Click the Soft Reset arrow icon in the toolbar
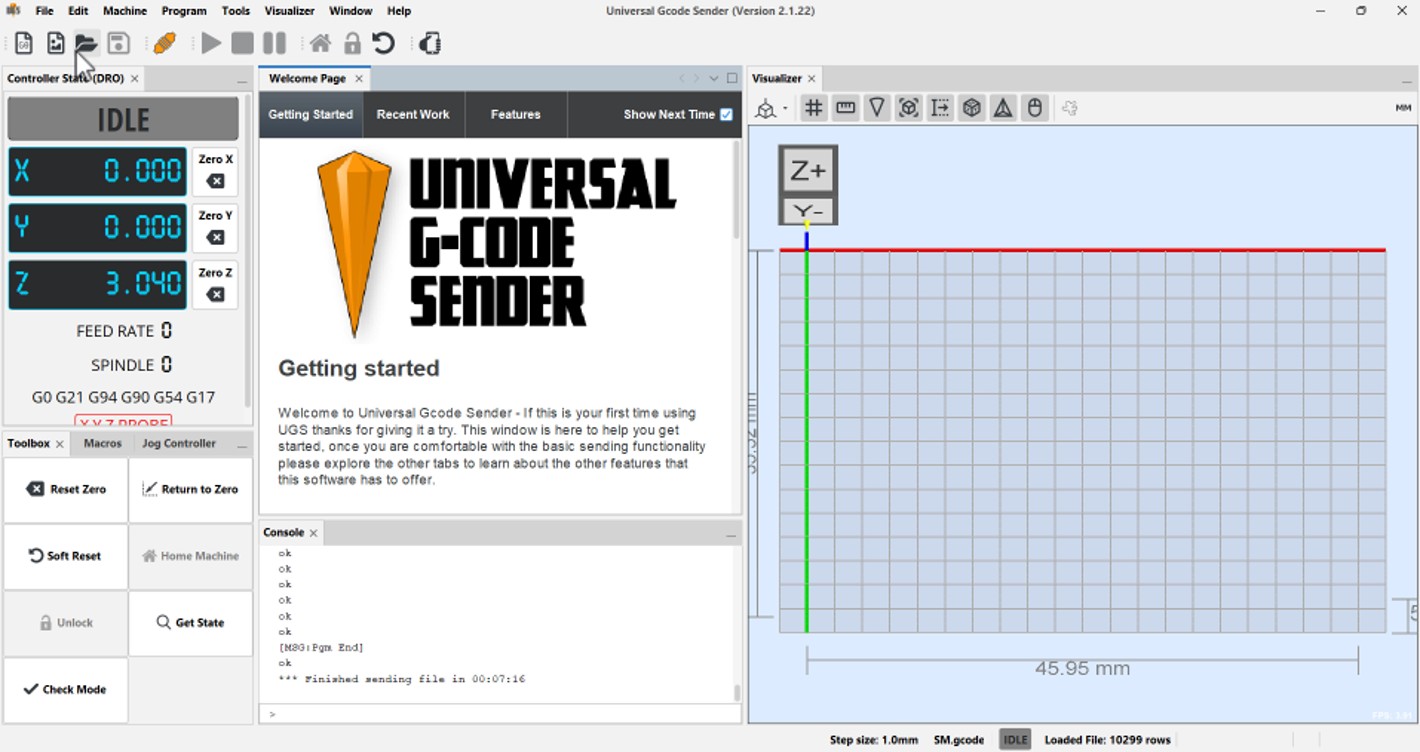Screen dimensions: 1420x752 pyautogui.click(x=384, y=43)
